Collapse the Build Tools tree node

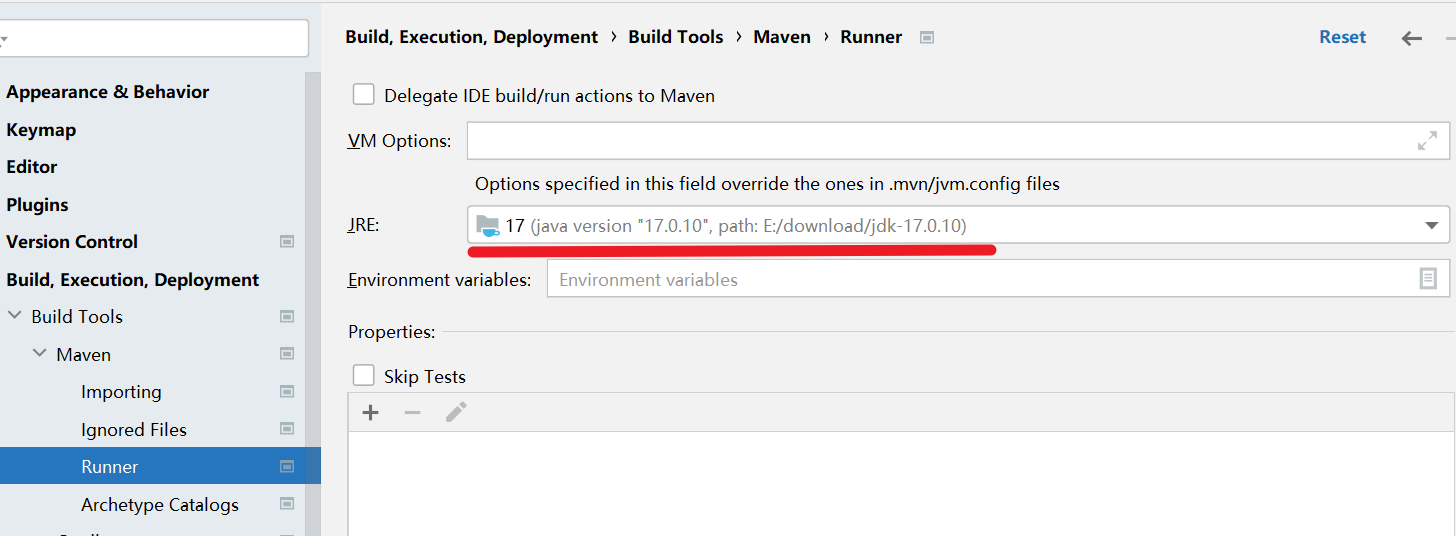(14, 317)
